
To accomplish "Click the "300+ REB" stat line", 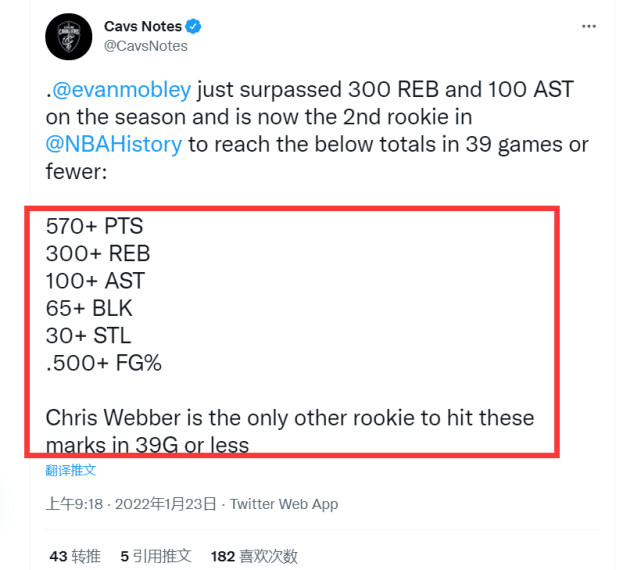I will pyautogui.click(x=97, y=254).
